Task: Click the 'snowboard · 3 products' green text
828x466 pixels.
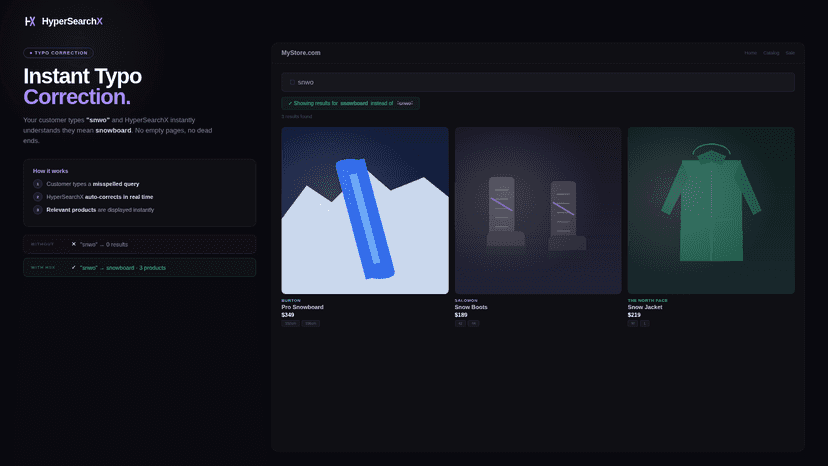Action: (136, 268)
